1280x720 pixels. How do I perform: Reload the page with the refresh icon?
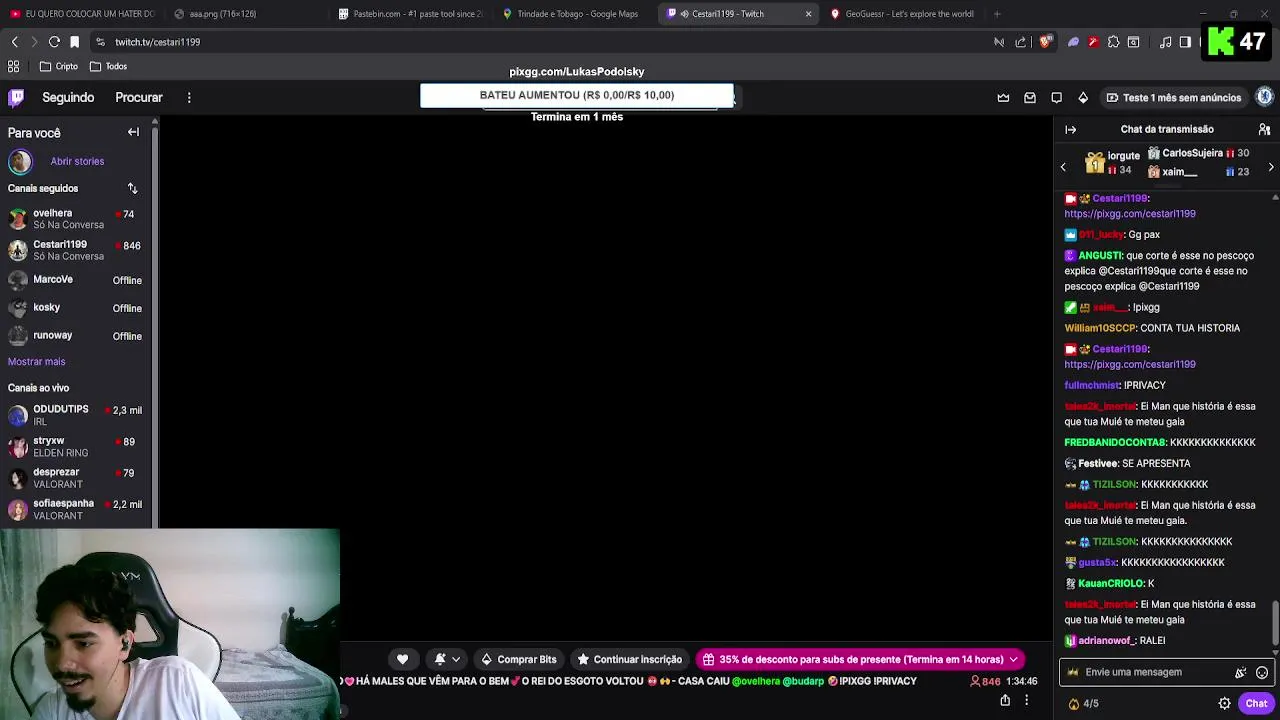tap(54, 42)
